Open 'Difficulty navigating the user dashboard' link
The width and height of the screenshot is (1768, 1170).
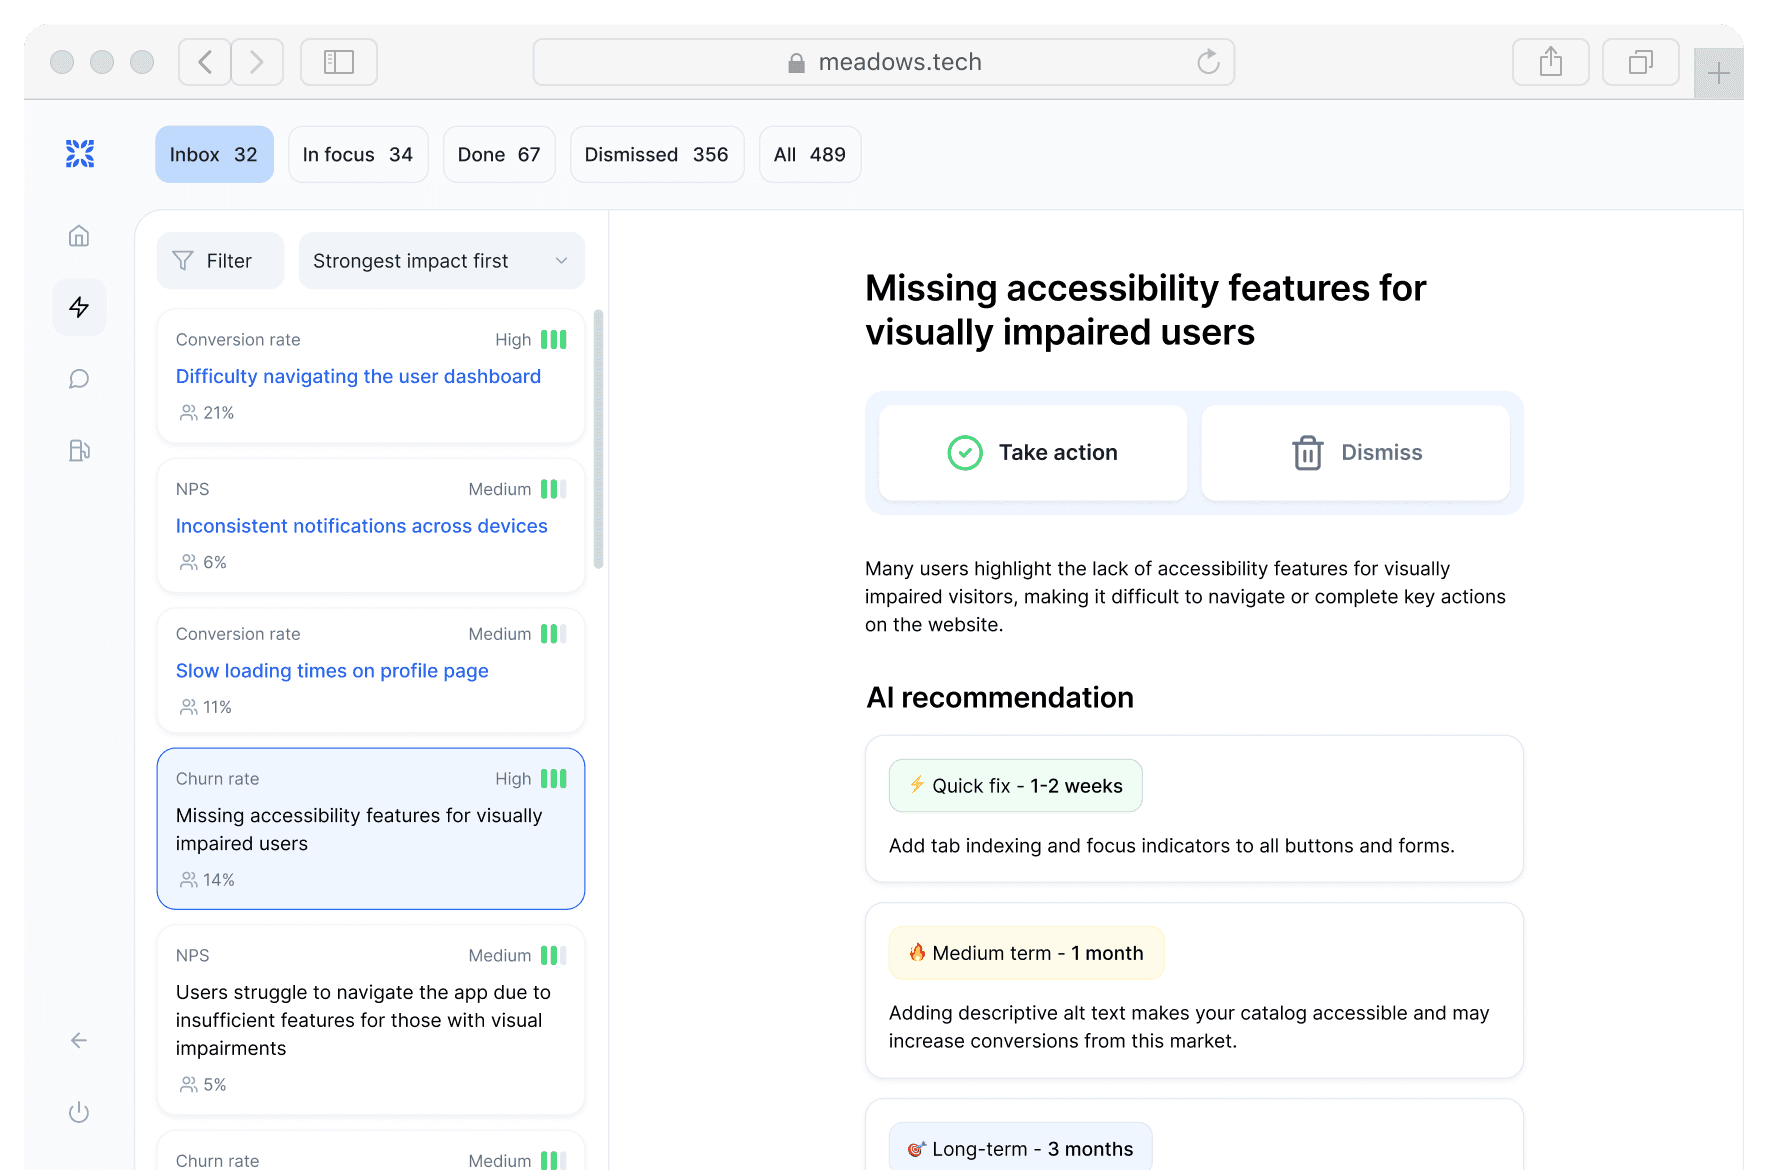pyautogui.click(x=358, y=377)
